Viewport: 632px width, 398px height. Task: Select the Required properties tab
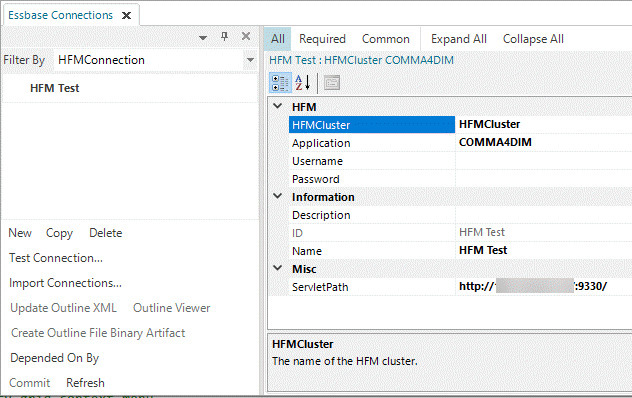tap(322, 39)
